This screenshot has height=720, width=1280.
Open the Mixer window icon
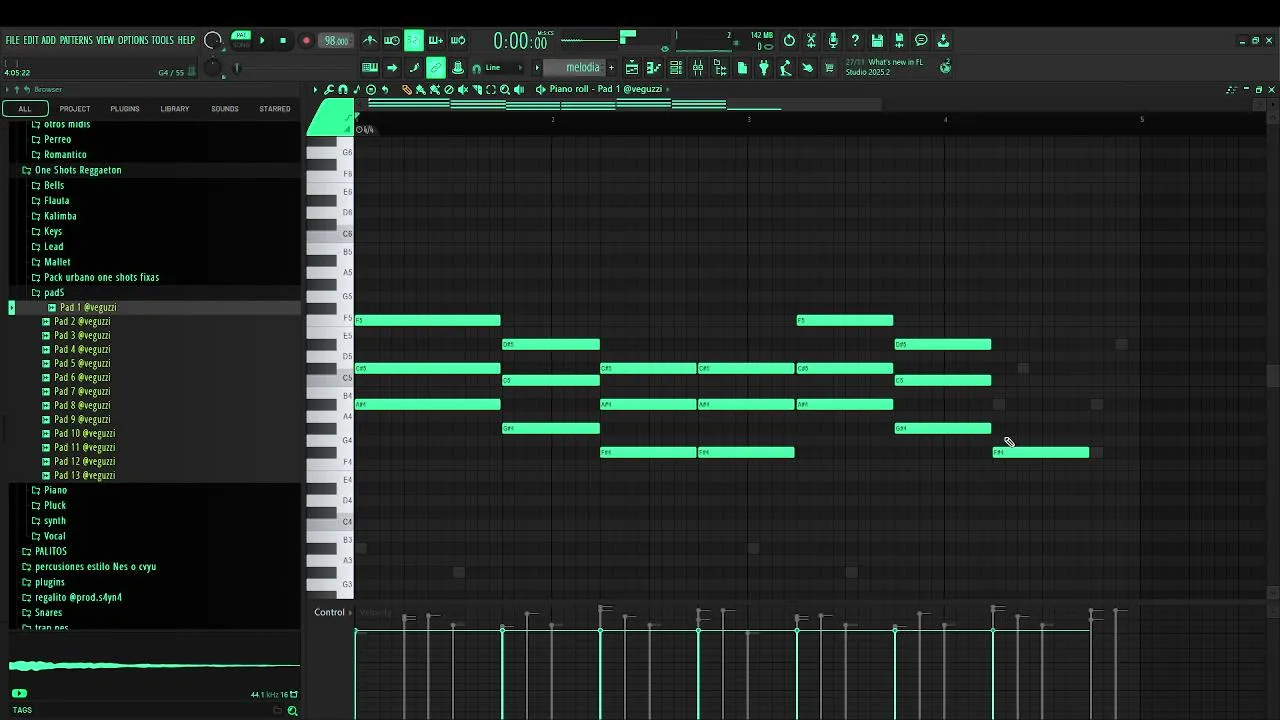698,68
